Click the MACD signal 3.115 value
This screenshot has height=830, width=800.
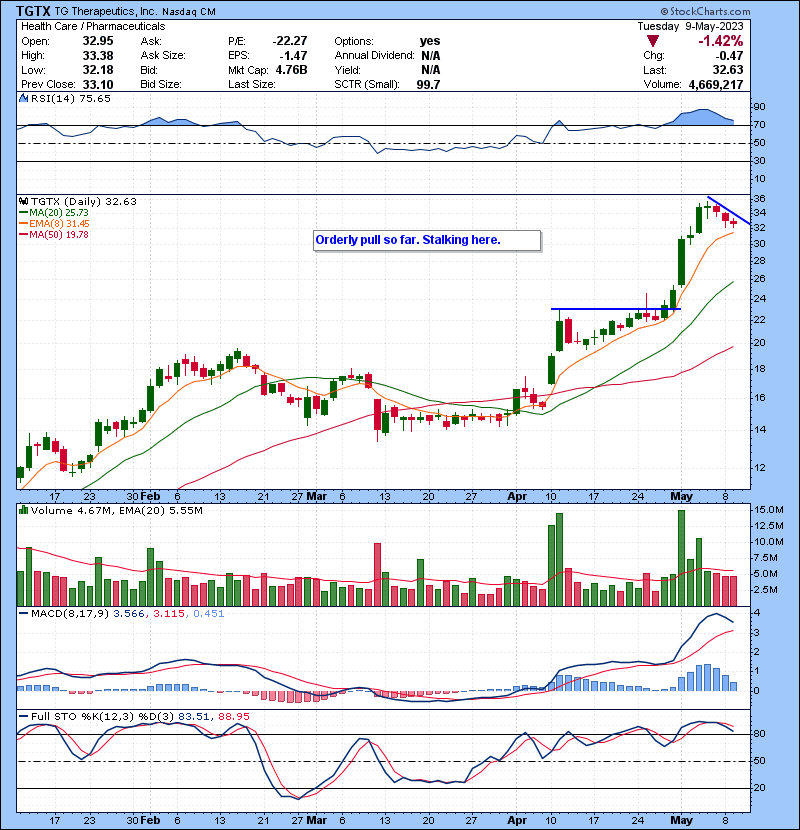click(169, 614)
